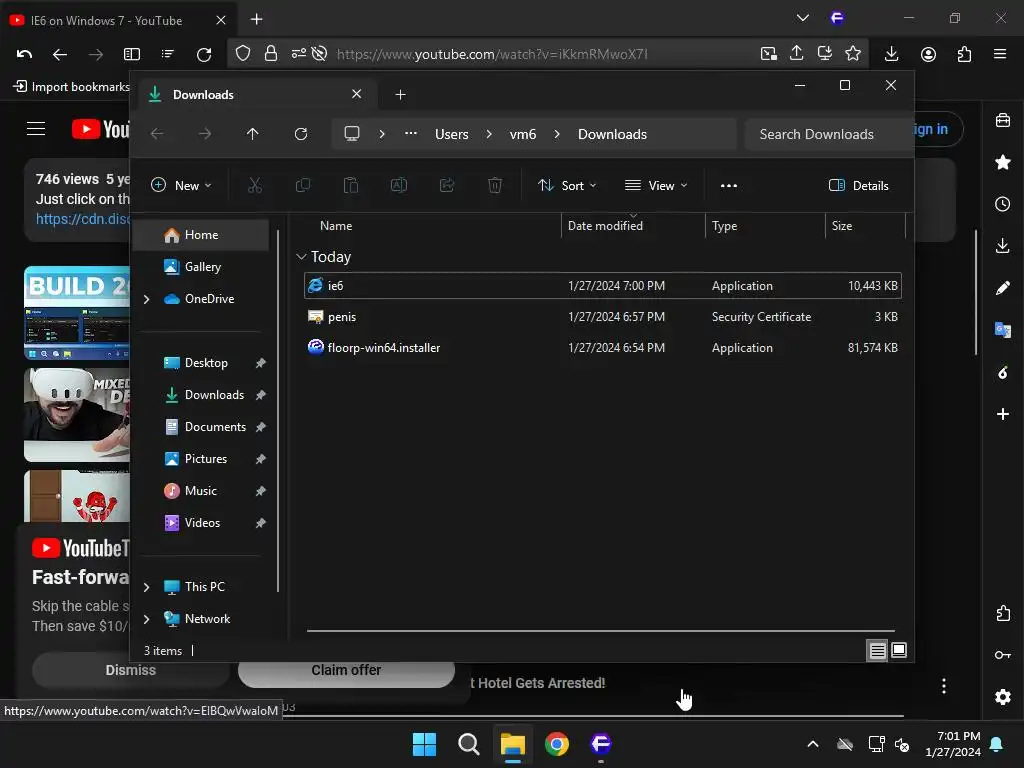Open hidden breadcrumb ellipsis in address bar
Viewport: 1024px width, 768px height.
tap(411, 133)
